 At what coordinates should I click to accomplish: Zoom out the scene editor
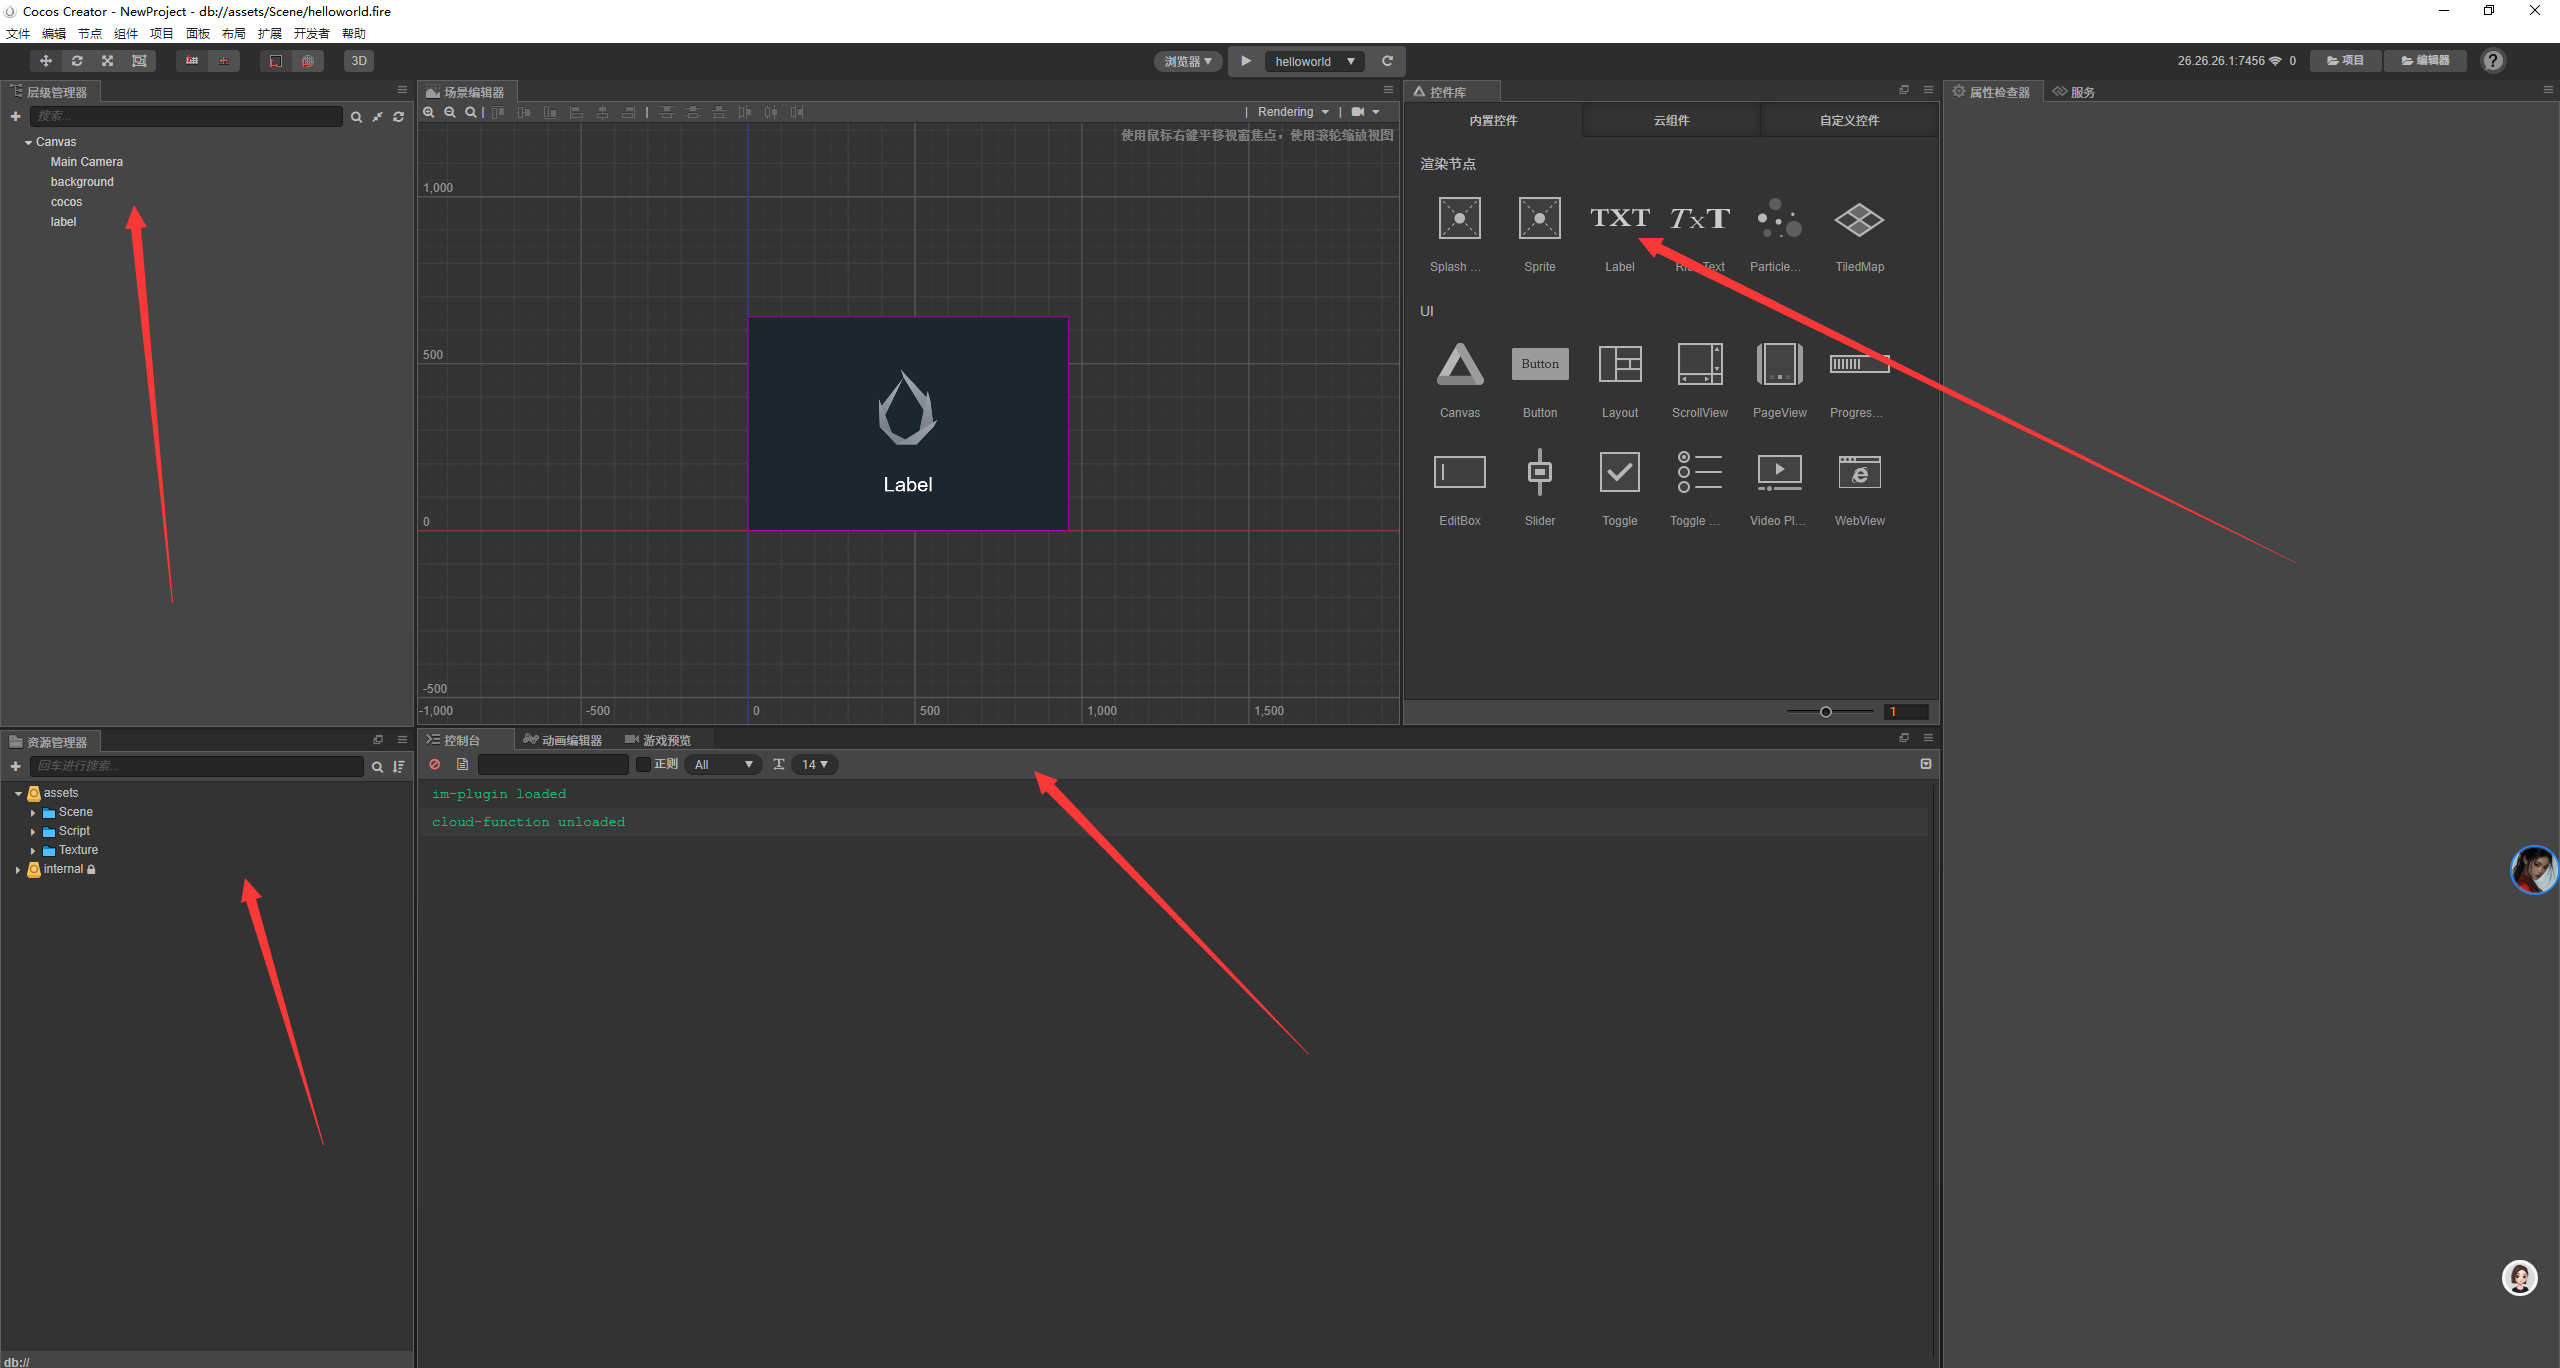[450, 112]
